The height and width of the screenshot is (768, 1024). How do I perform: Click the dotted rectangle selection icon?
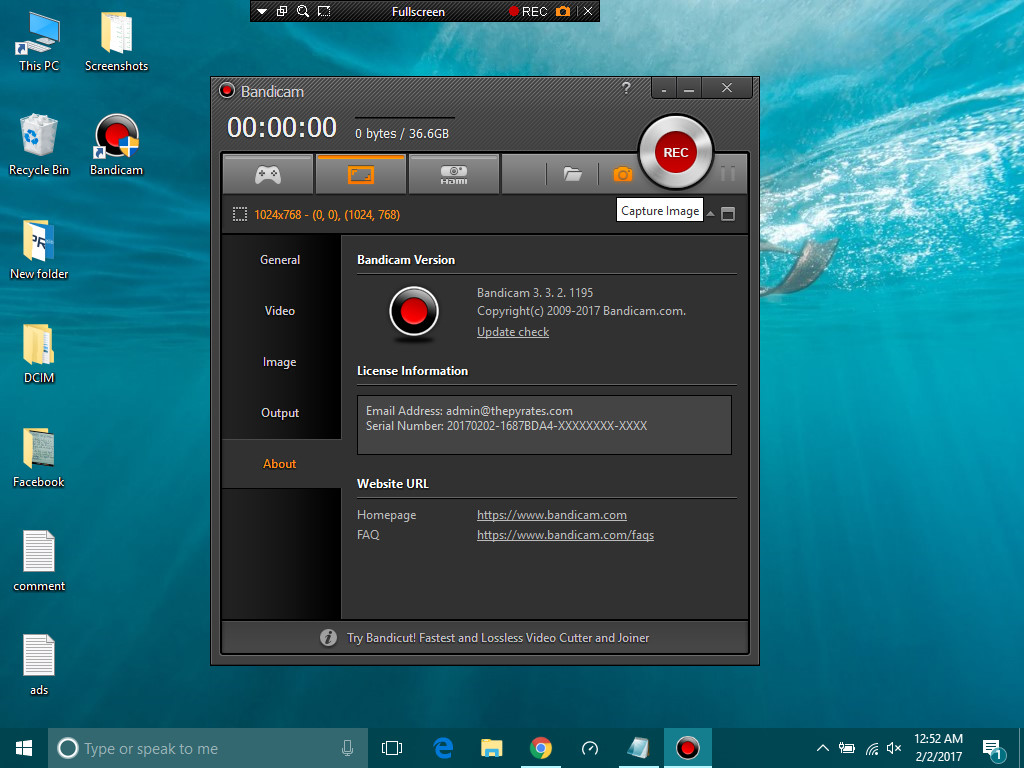click(x=240, y=214)
